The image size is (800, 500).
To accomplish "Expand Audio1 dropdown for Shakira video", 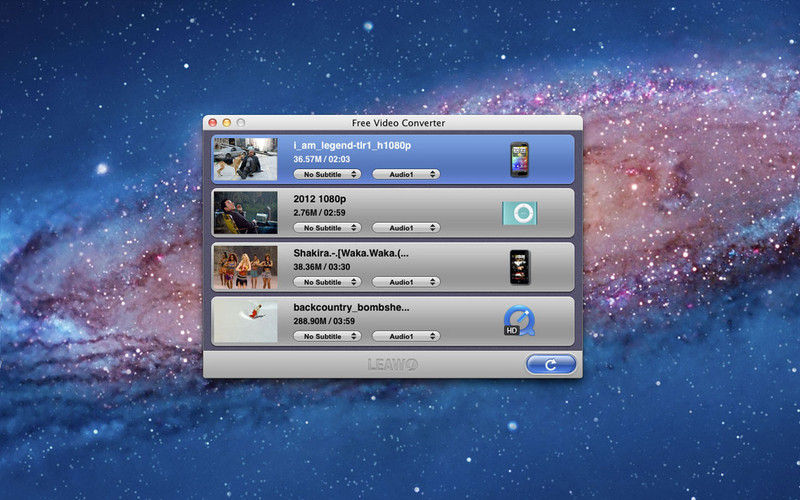I will (x=406, y=282).
